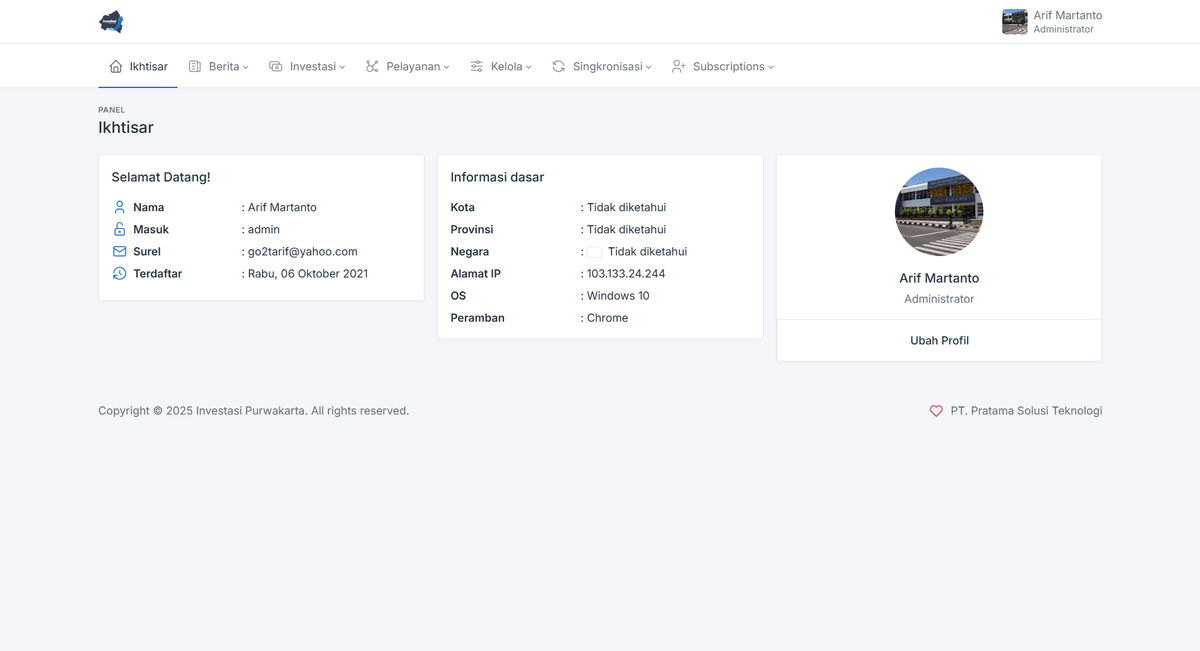Open the Arif Martanto account menu in header
The width and height of the screenshot is (1200, 651).
(1052, 22)
